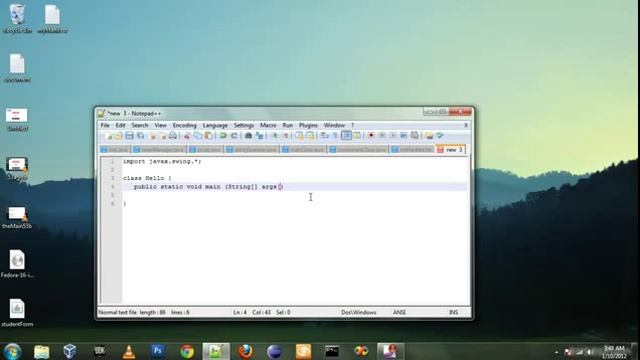Click the user defined language icon
The height and width of the screenshot is (360, 640).
point(357,136)
